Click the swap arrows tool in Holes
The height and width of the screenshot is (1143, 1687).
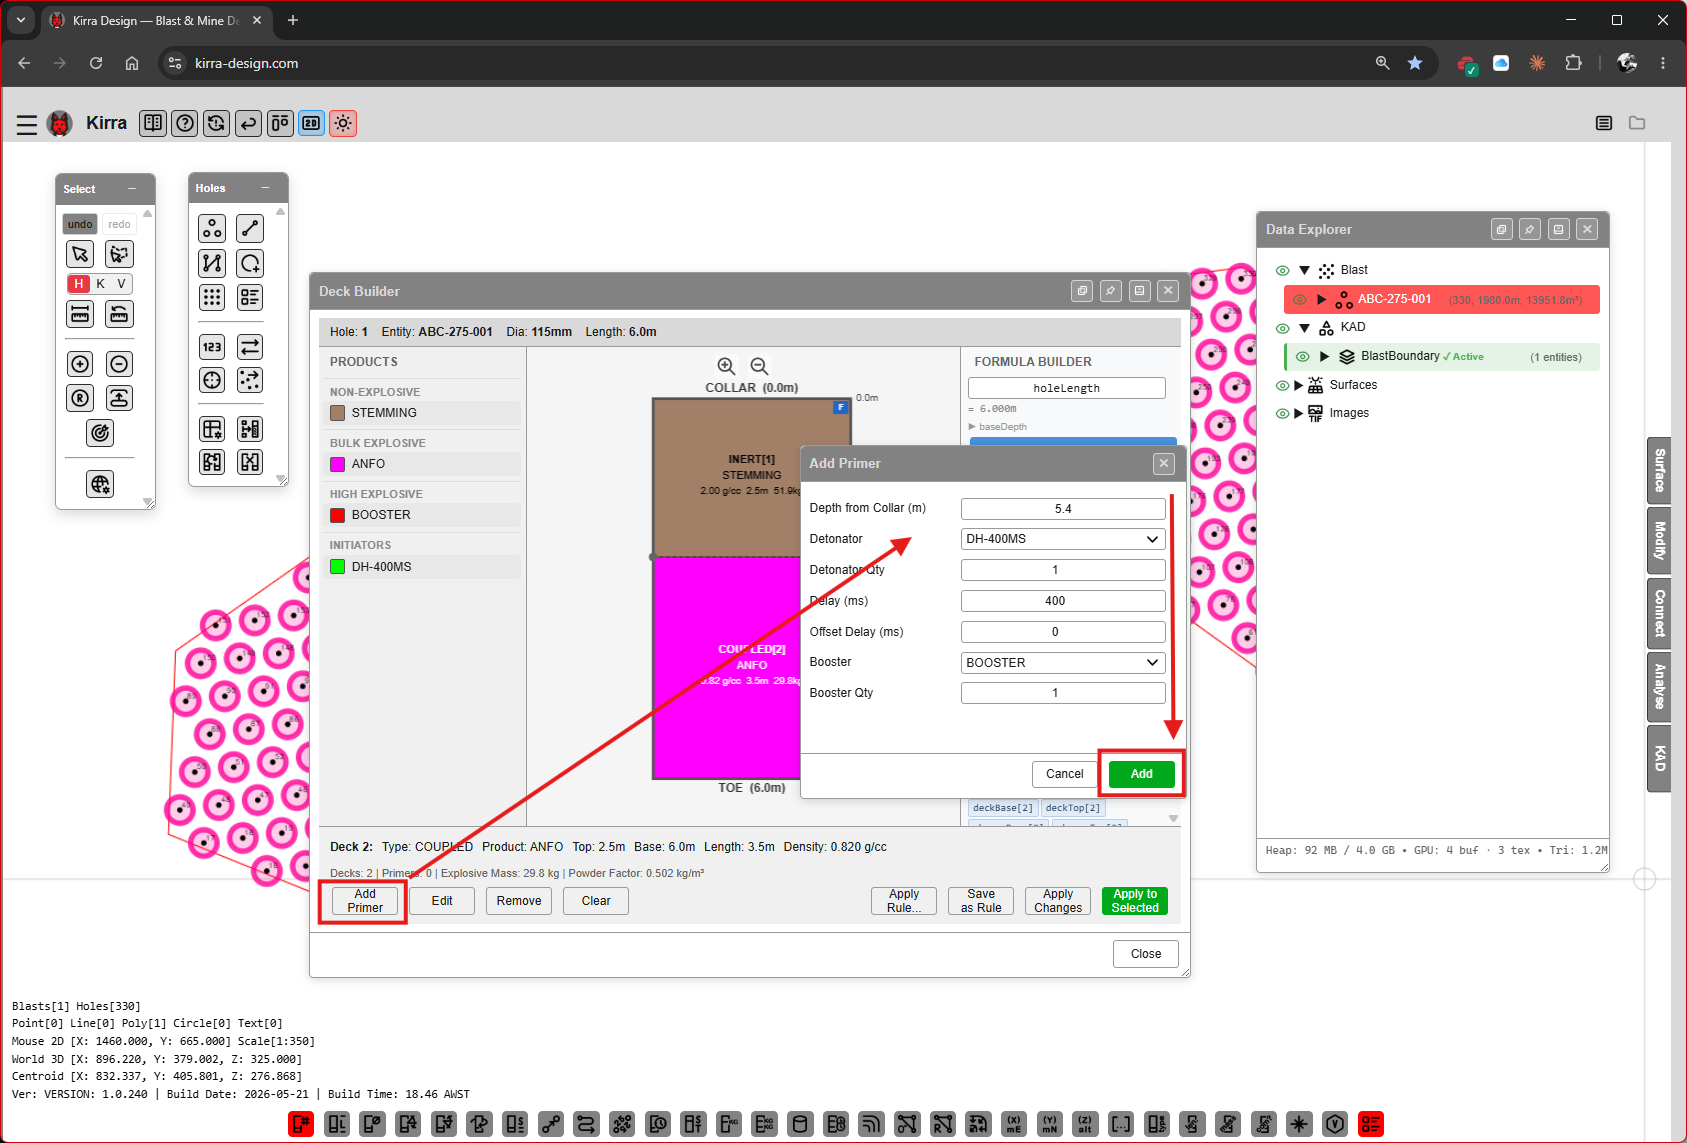coord(250,347)
